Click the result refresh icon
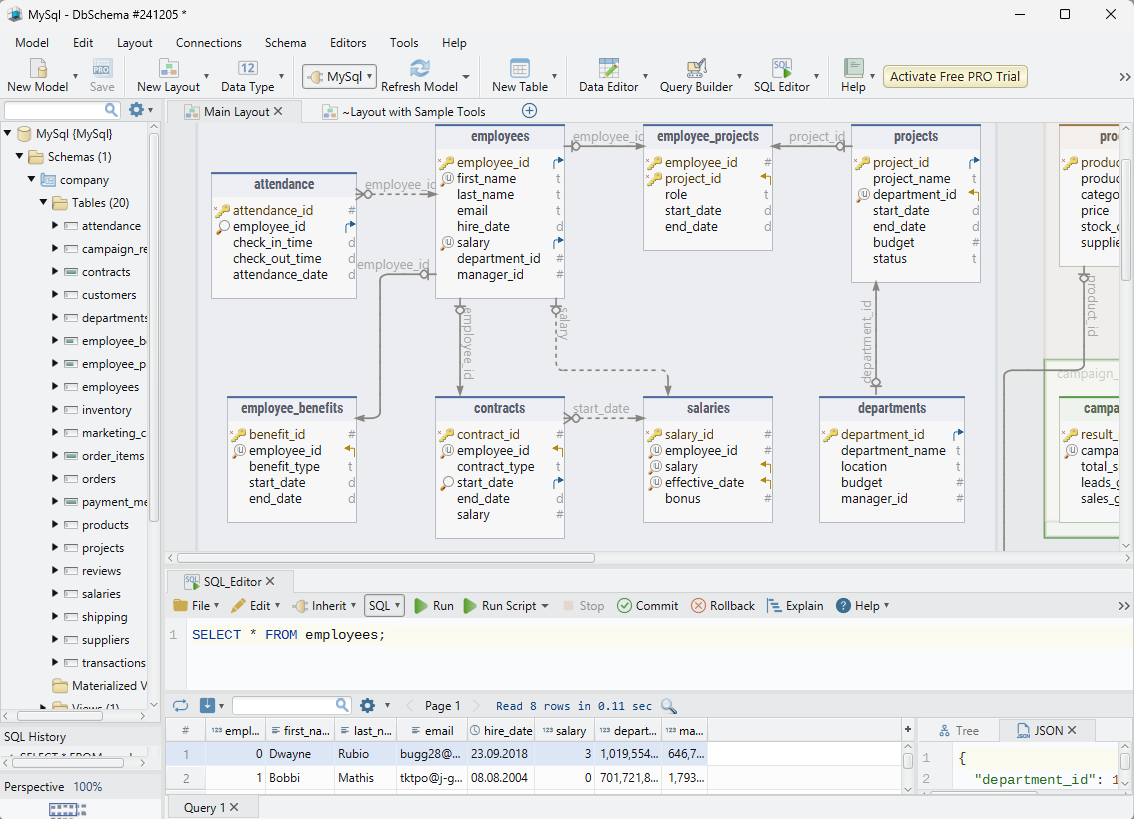This screenshot has height=819, width=1134. click(x=180, y=705)
